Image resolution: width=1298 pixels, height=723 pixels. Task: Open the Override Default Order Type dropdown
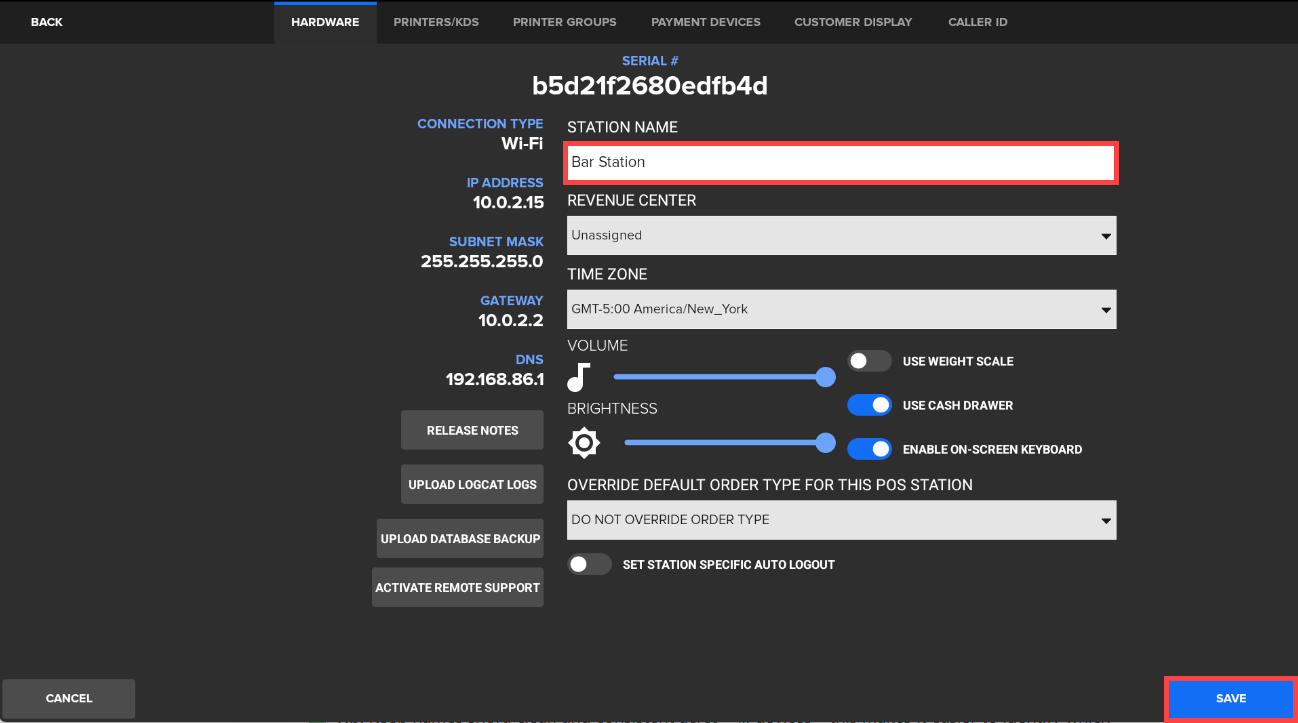tap(841, 520)
